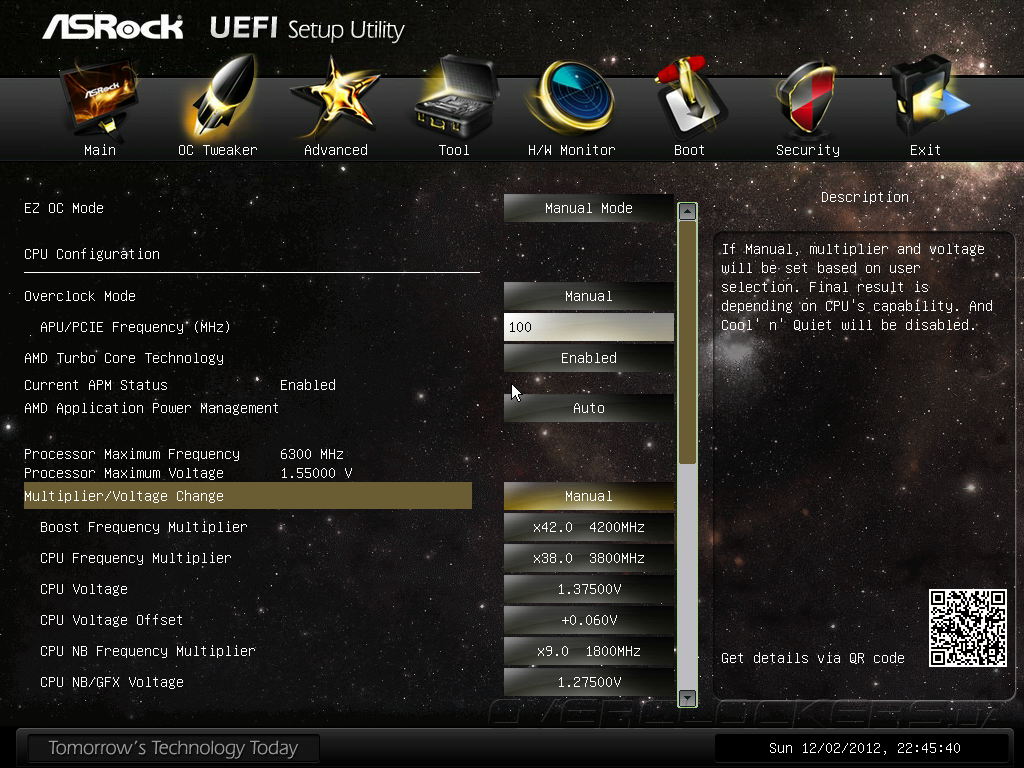This screenshot has height=768, width=1024.
Task: Select AMD Application Power Management label
Action: coord(152,408)
